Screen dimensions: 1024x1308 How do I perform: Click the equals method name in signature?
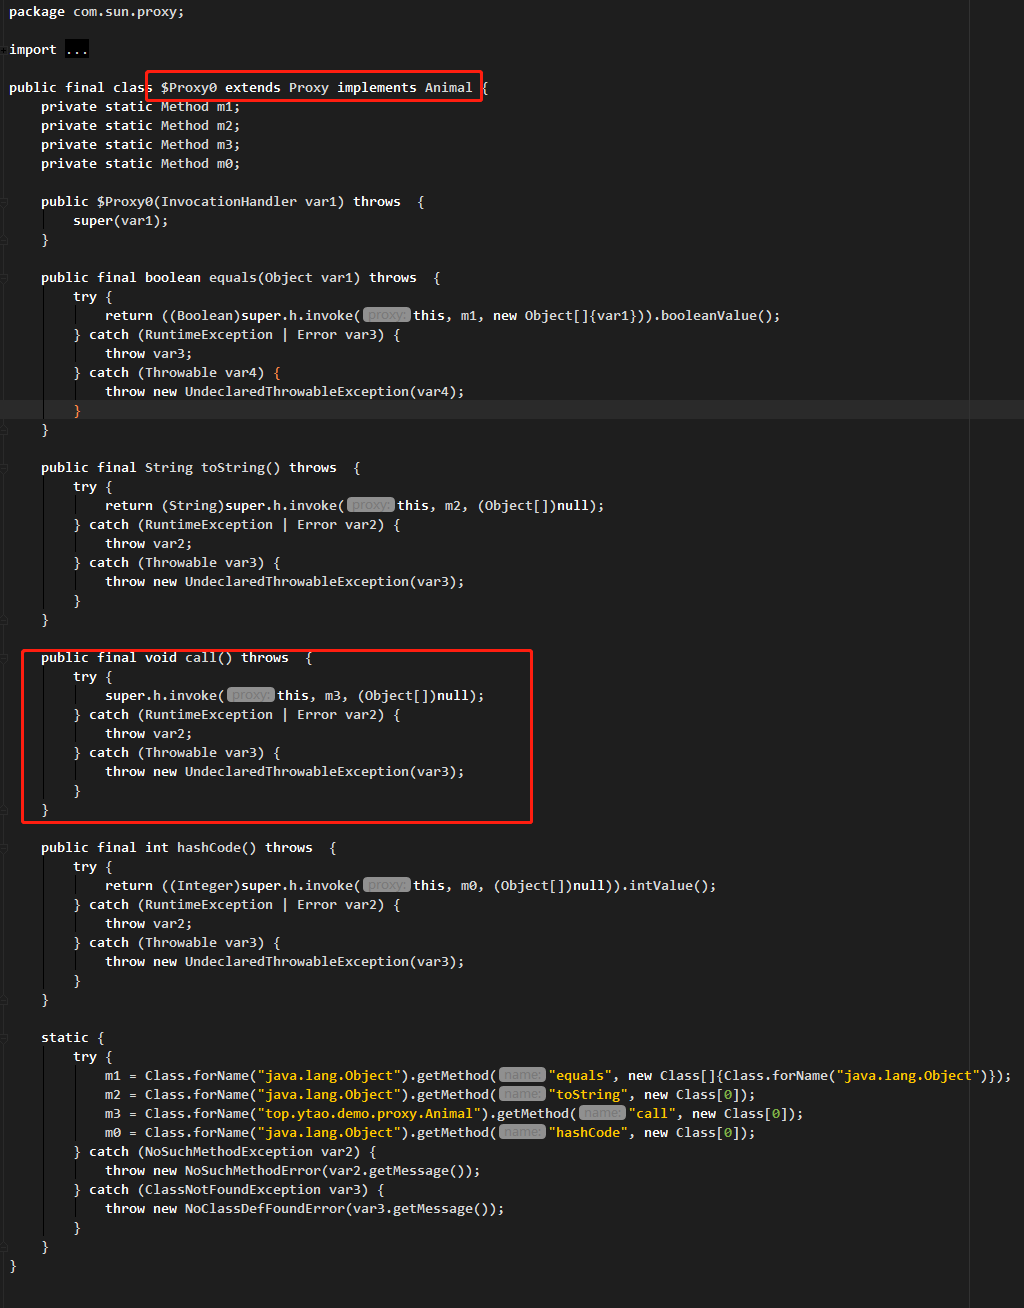point(233,278)
